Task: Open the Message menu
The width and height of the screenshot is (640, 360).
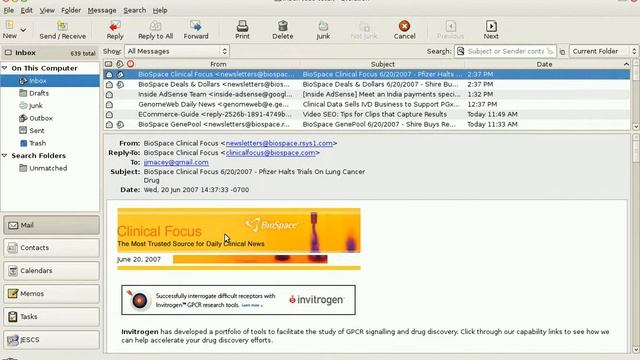Action: pos(102,10)
